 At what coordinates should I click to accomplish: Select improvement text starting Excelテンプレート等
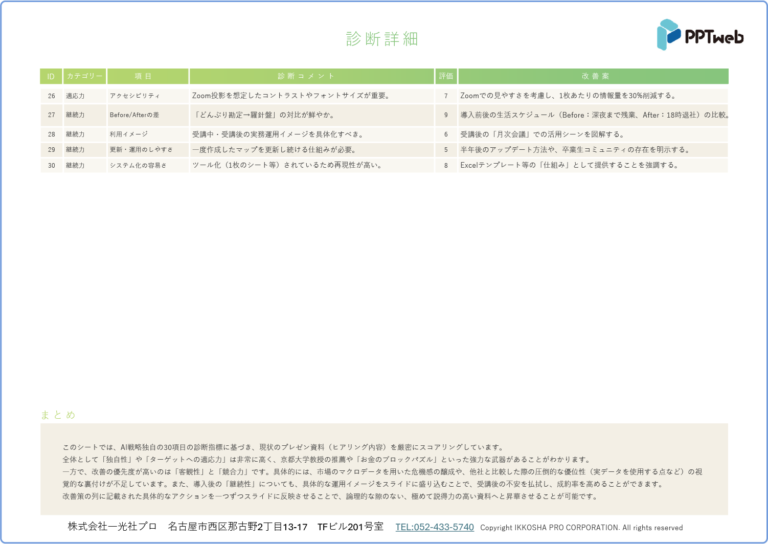point(570,166)
